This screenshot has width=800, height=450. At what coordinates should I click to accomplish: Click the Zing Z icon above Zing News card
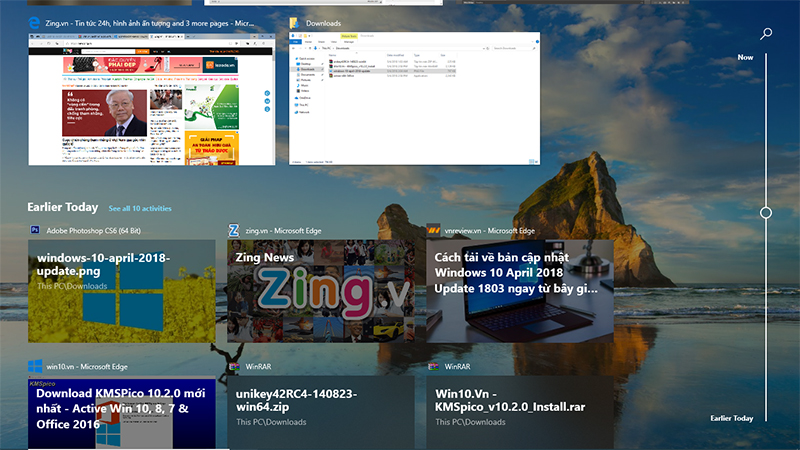[233, 231]
